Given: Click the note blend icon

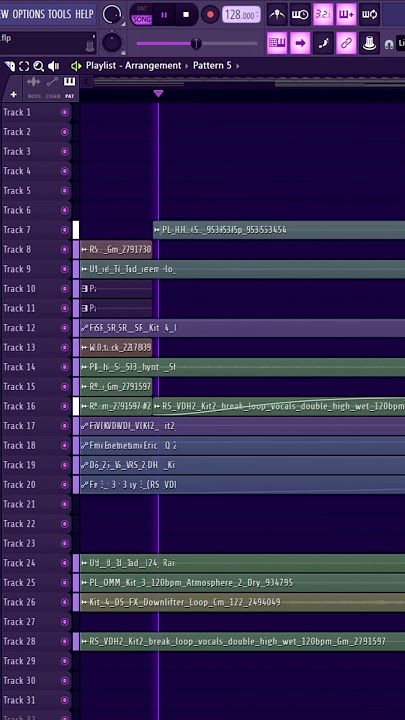Looking at the screenshot, I should (x=323, y=43).
